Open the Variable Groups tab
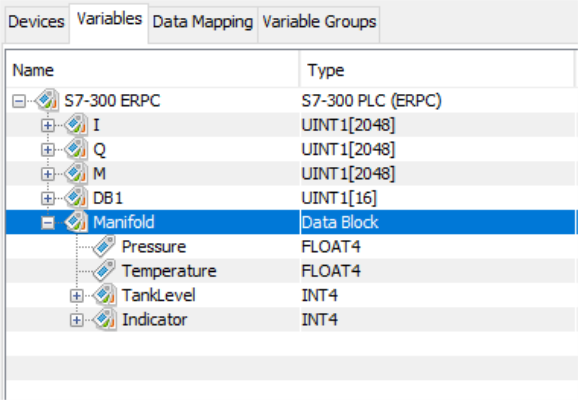The image size is (578, 400). coord(319,21)
